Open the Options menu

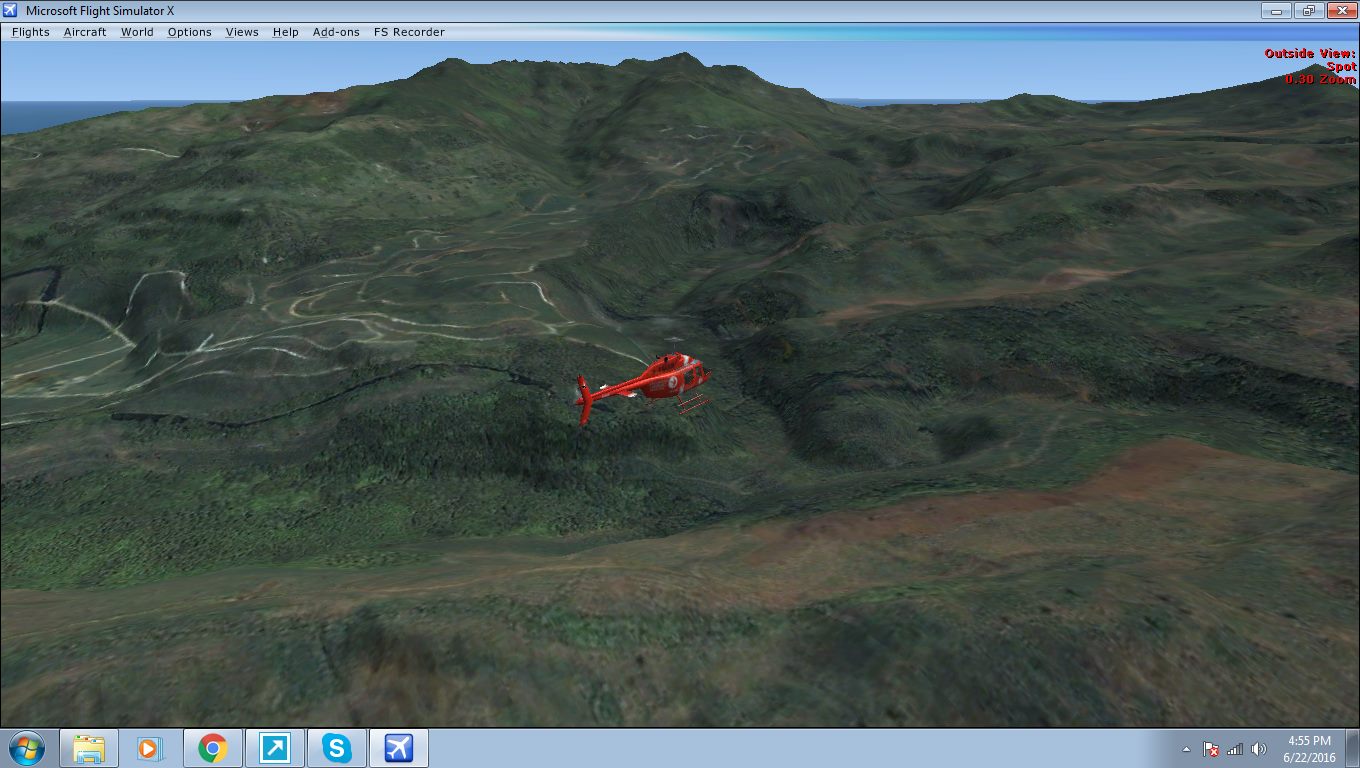[189, 32]
